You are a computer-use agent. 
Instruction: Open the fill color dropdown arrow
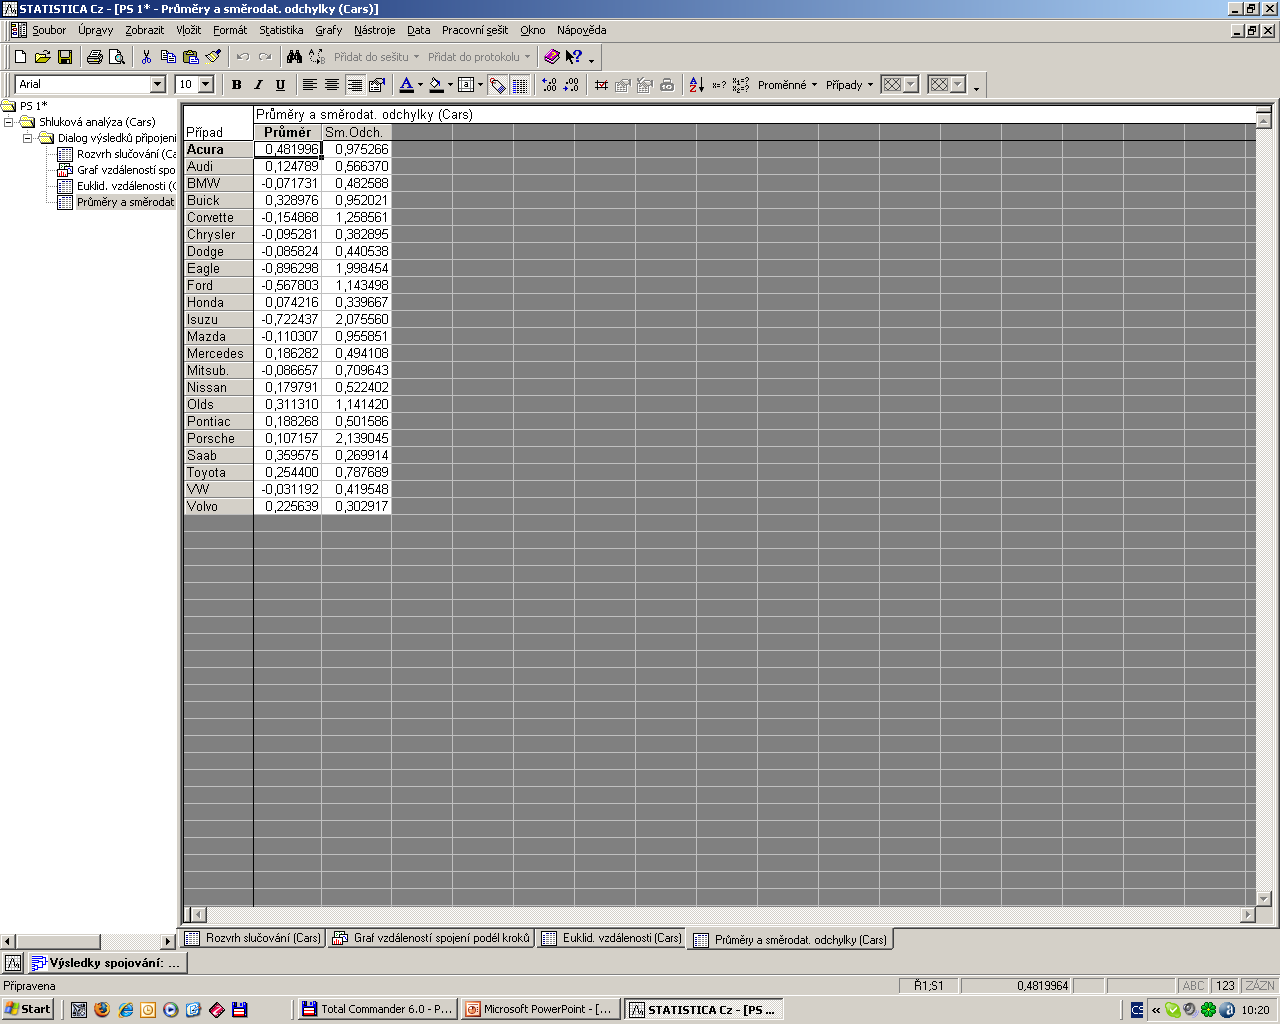pos(450,85)
